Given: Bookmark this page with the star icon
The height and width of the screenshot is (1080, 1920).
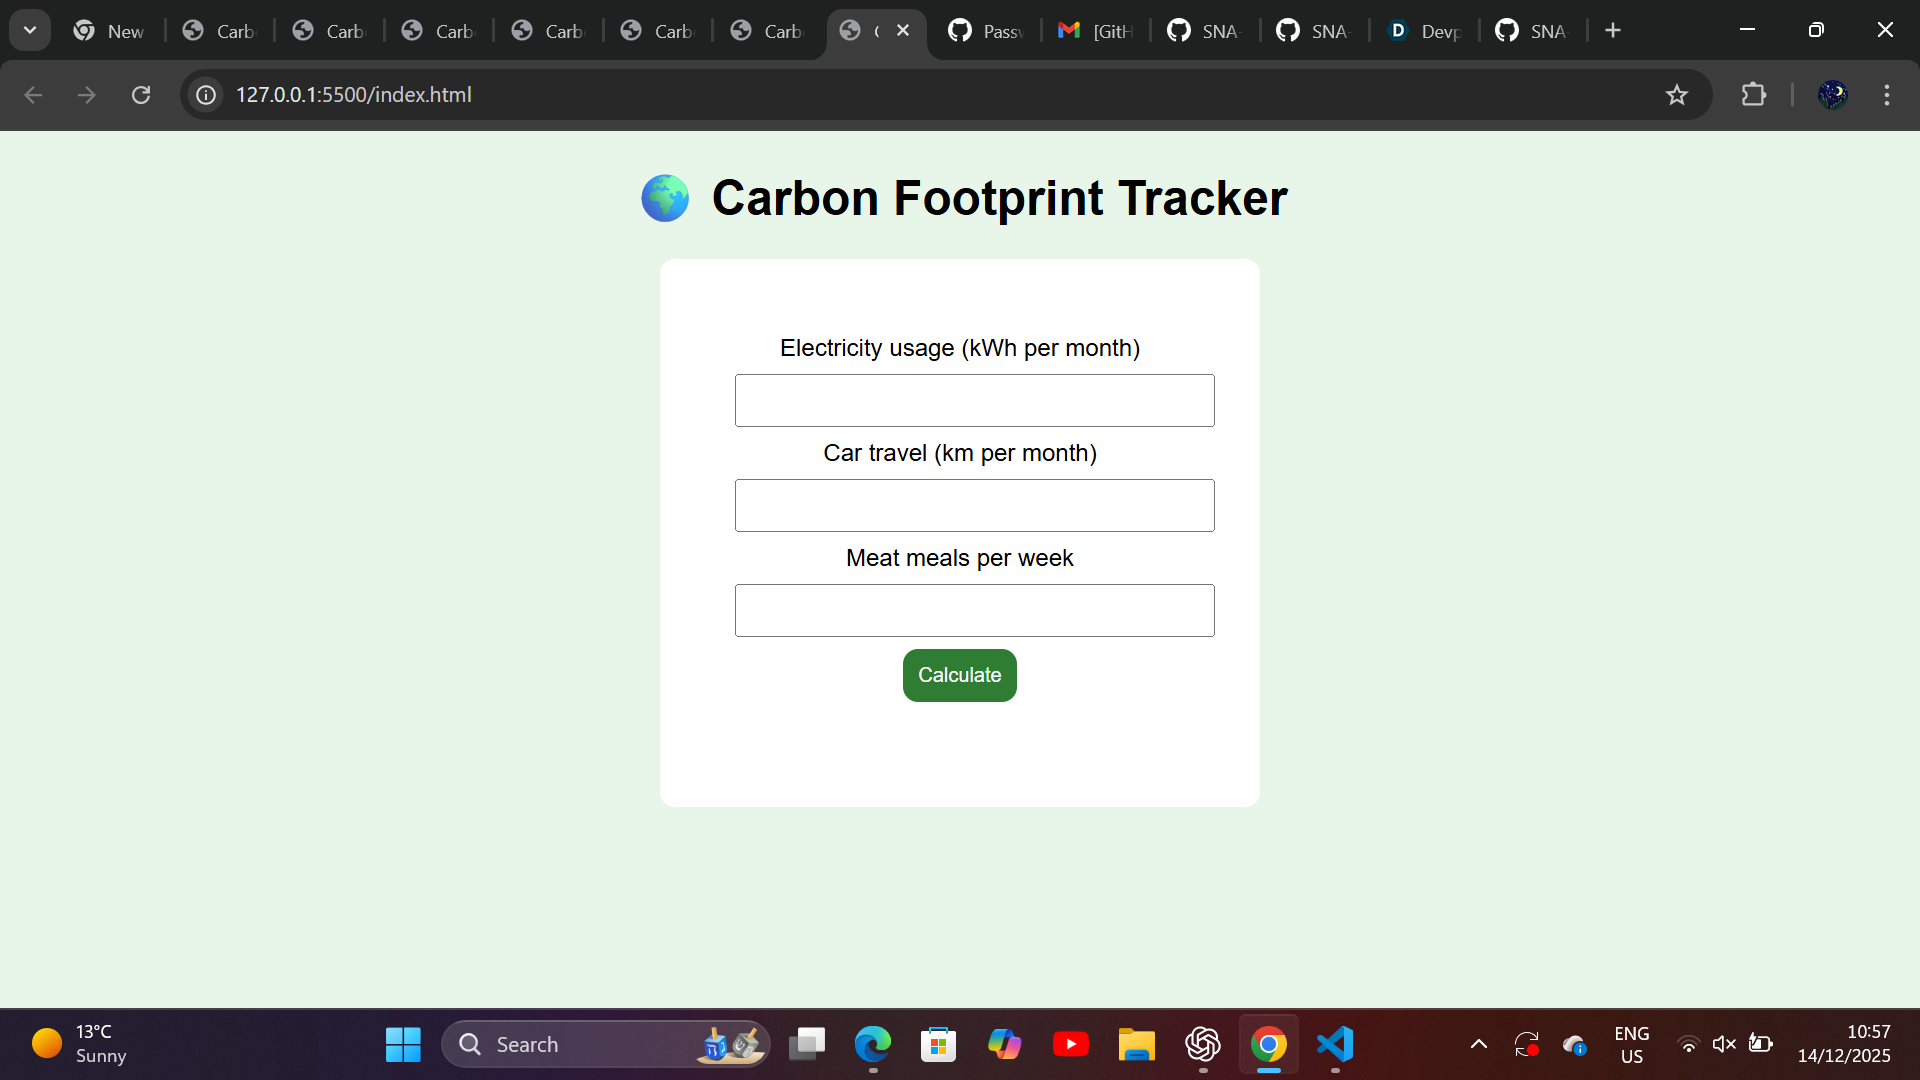Looking at the screenshot, I should click(1676, 95).
